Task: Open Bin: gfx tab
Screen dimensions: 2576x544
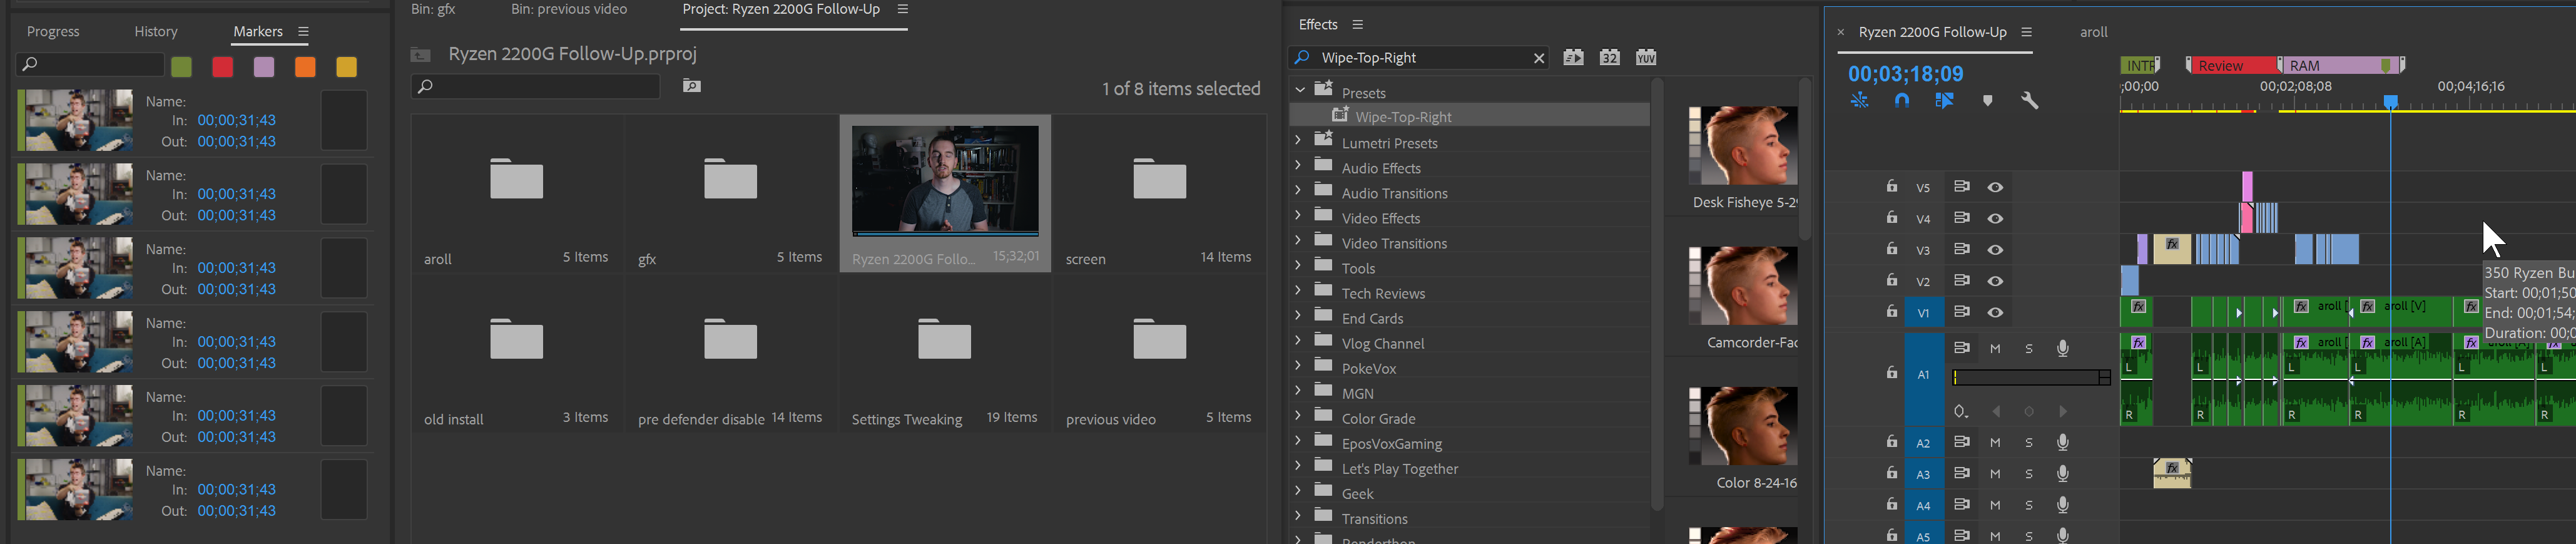Action: [433, 10]
